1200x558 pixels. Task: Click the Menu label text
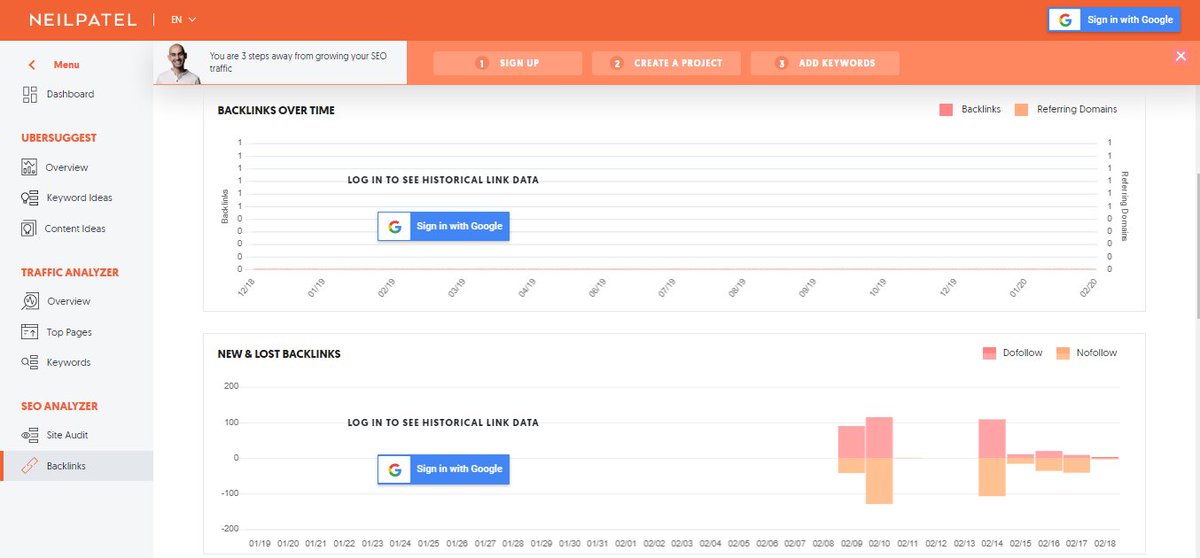tap(66, 65)
